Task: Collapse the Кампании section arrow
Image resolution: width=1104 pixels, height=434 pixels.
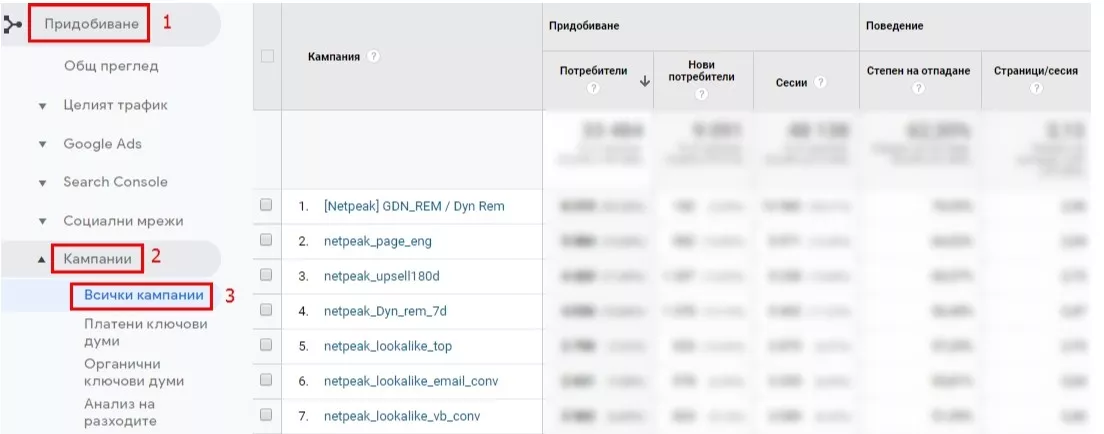Action: [x=42, y=260]
